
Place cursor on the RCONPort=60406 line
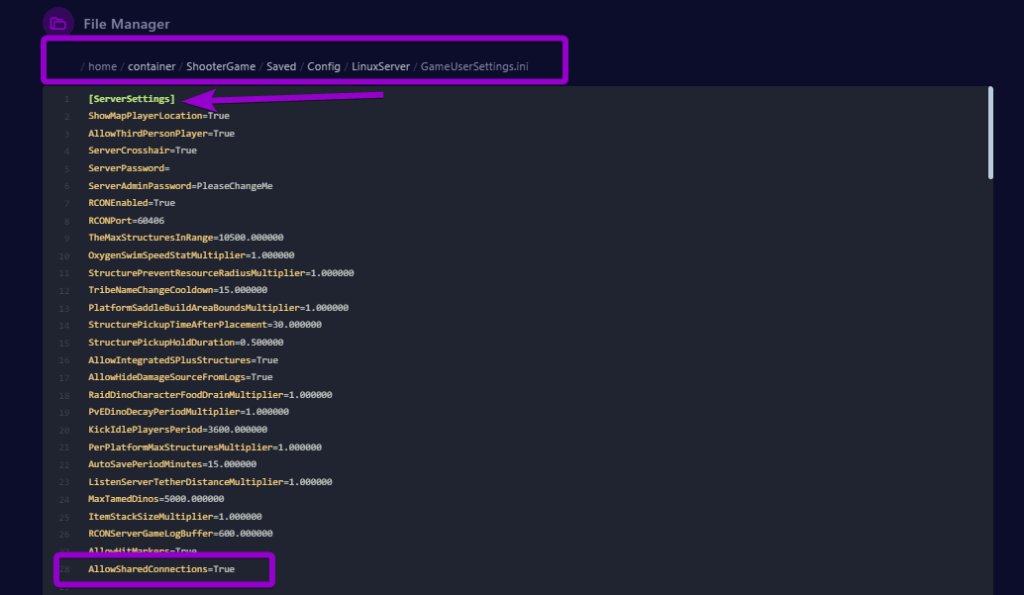coord(126,221)
